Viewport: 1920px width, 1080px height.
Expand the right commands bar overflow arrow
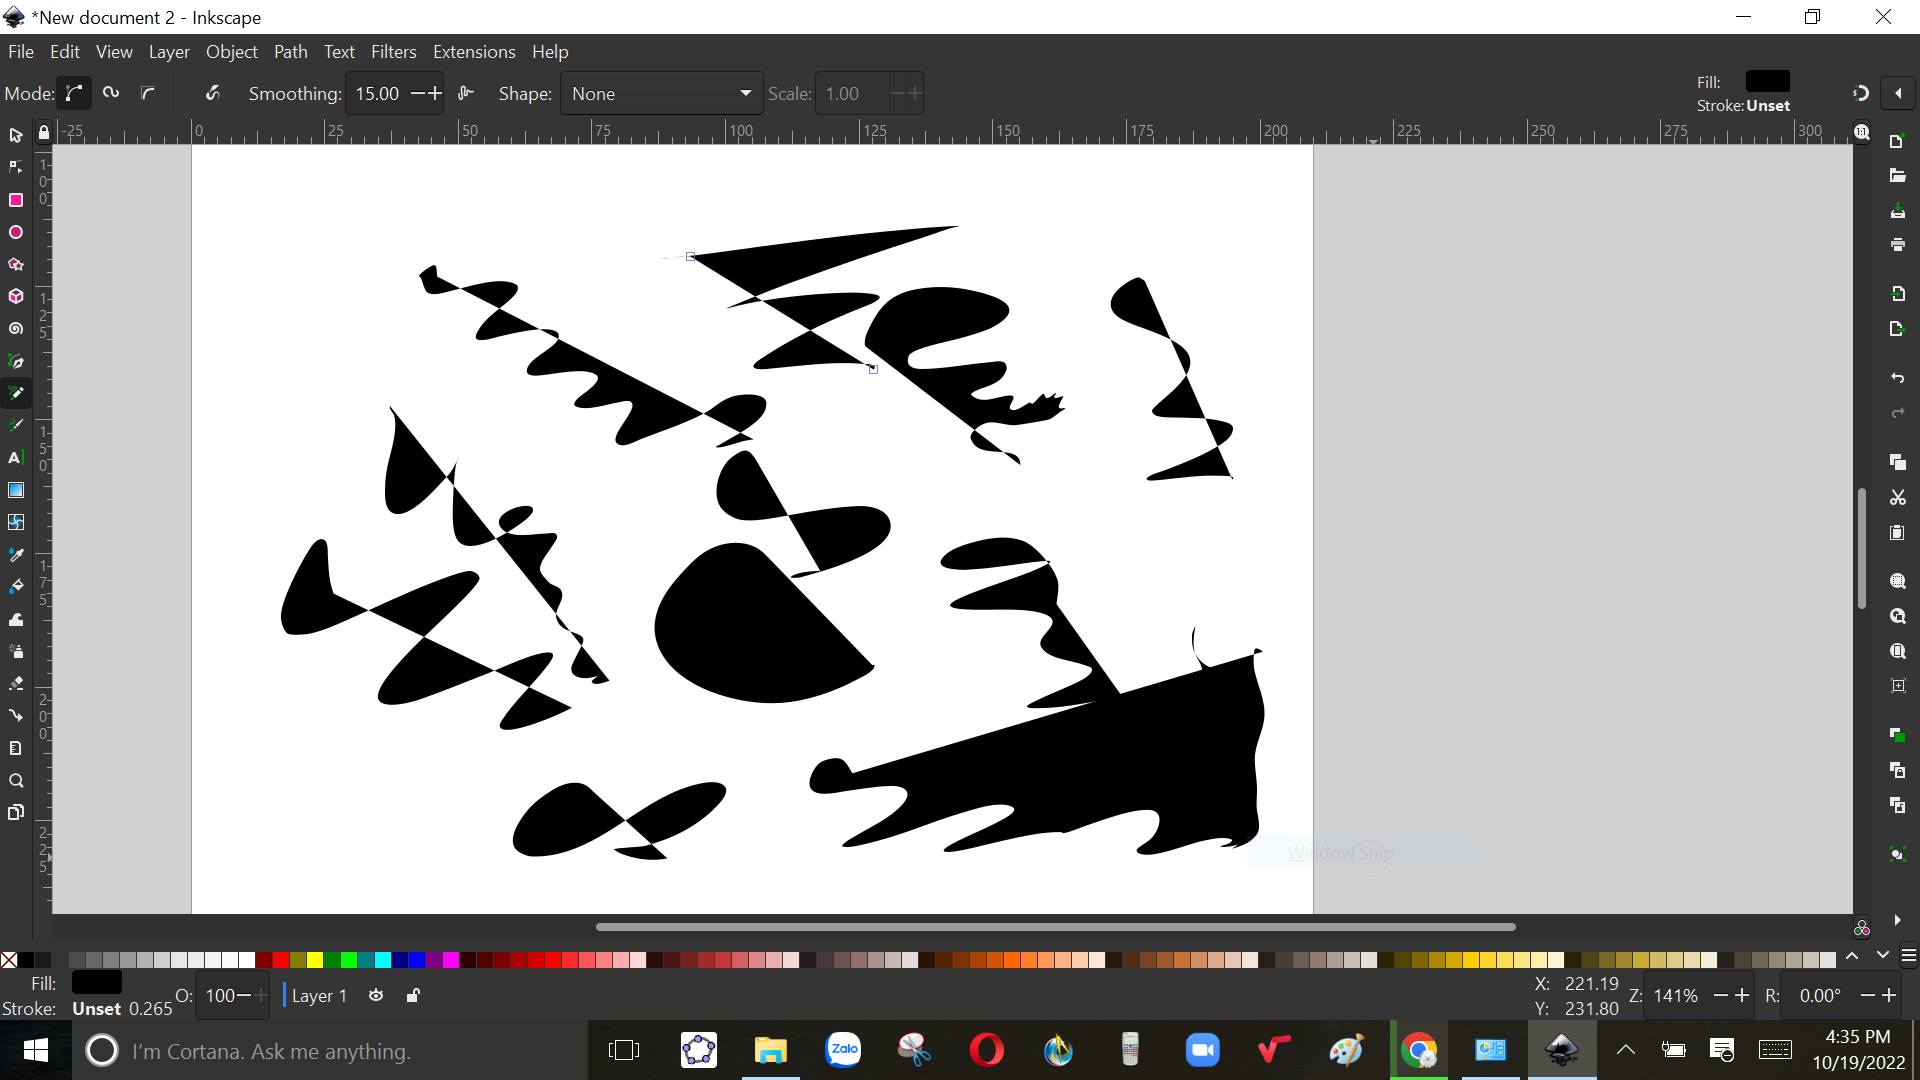[1897, 920]
